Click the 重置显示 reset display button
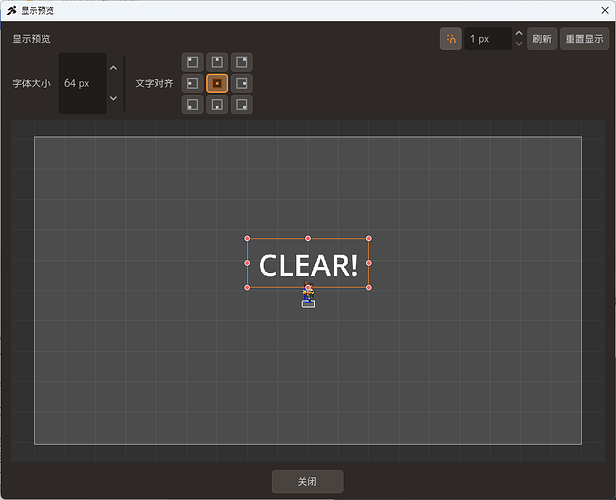The height and width of the screenshot is (500, 616). point(584,38)
